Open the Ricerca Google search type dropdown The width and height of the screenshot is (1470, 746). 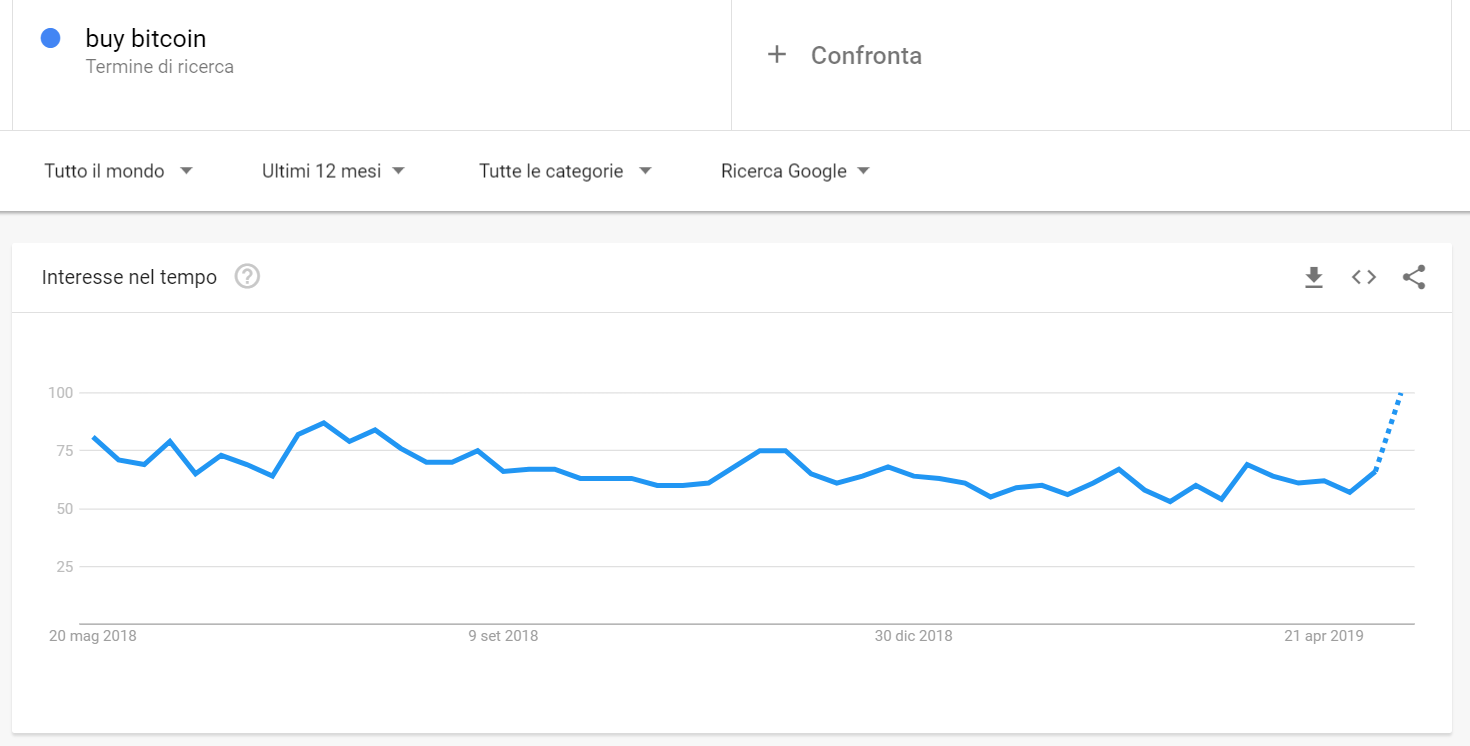795,171
